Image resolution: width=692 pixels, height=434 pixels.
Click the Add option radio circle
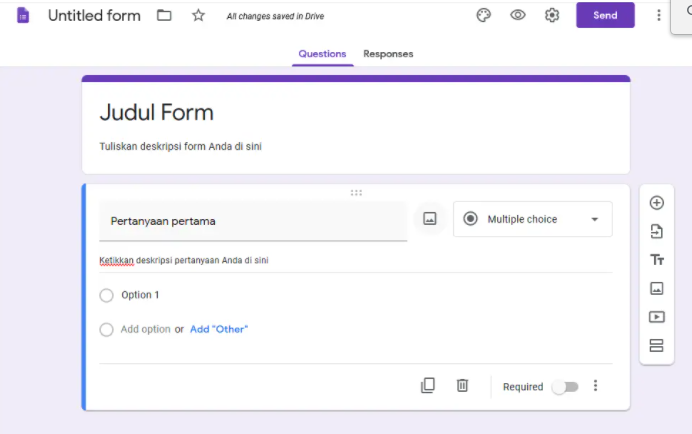pyautogui.click(x=106, y=329)
